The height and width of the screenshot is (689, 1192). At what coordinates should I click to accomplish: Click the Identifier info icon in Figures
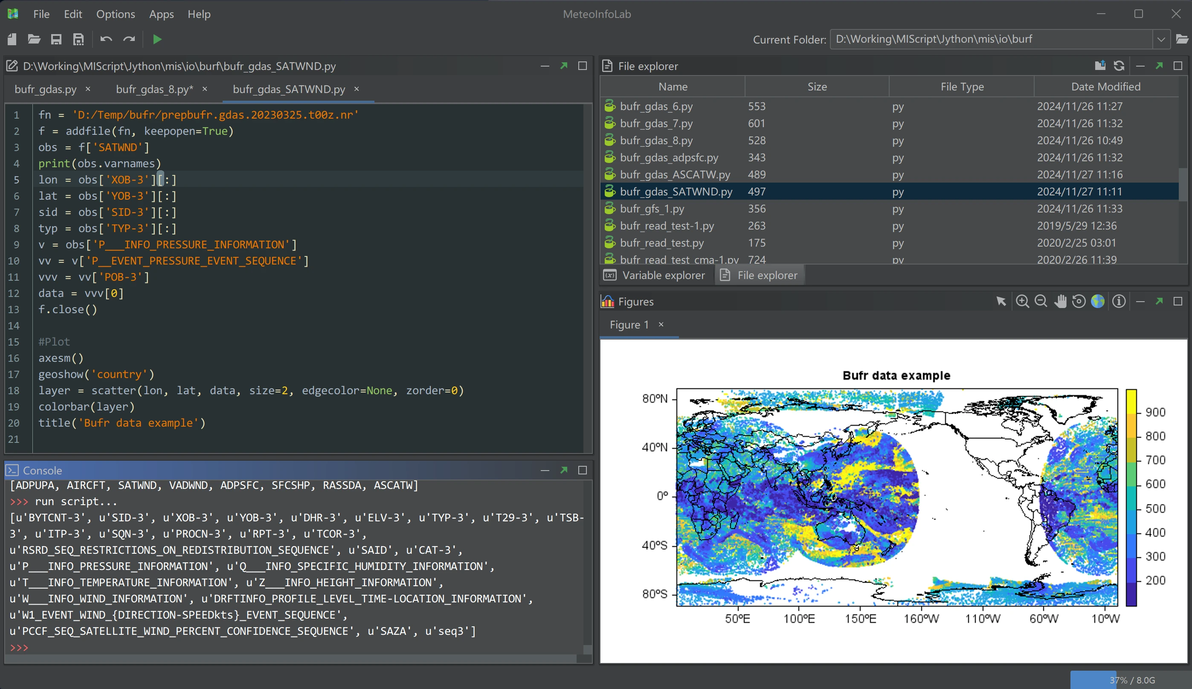point(1118,301)
